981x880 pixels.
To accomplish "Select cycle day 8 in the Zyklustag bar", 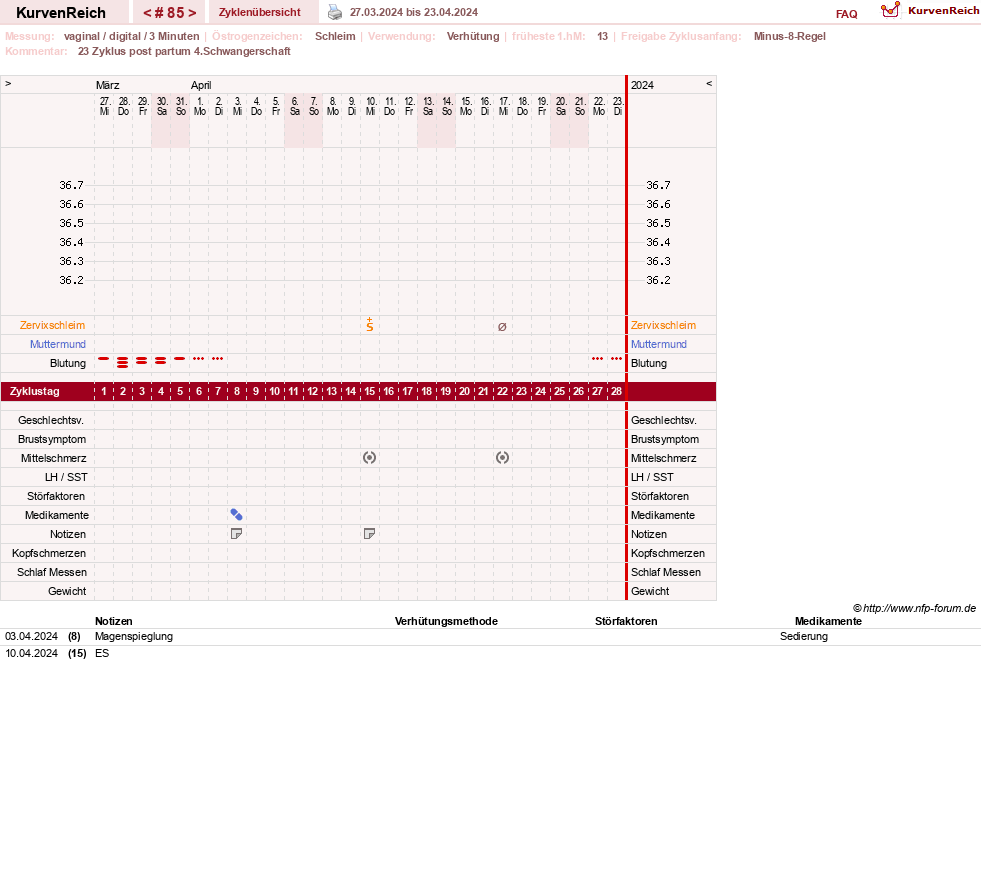I will pos(236,392).
